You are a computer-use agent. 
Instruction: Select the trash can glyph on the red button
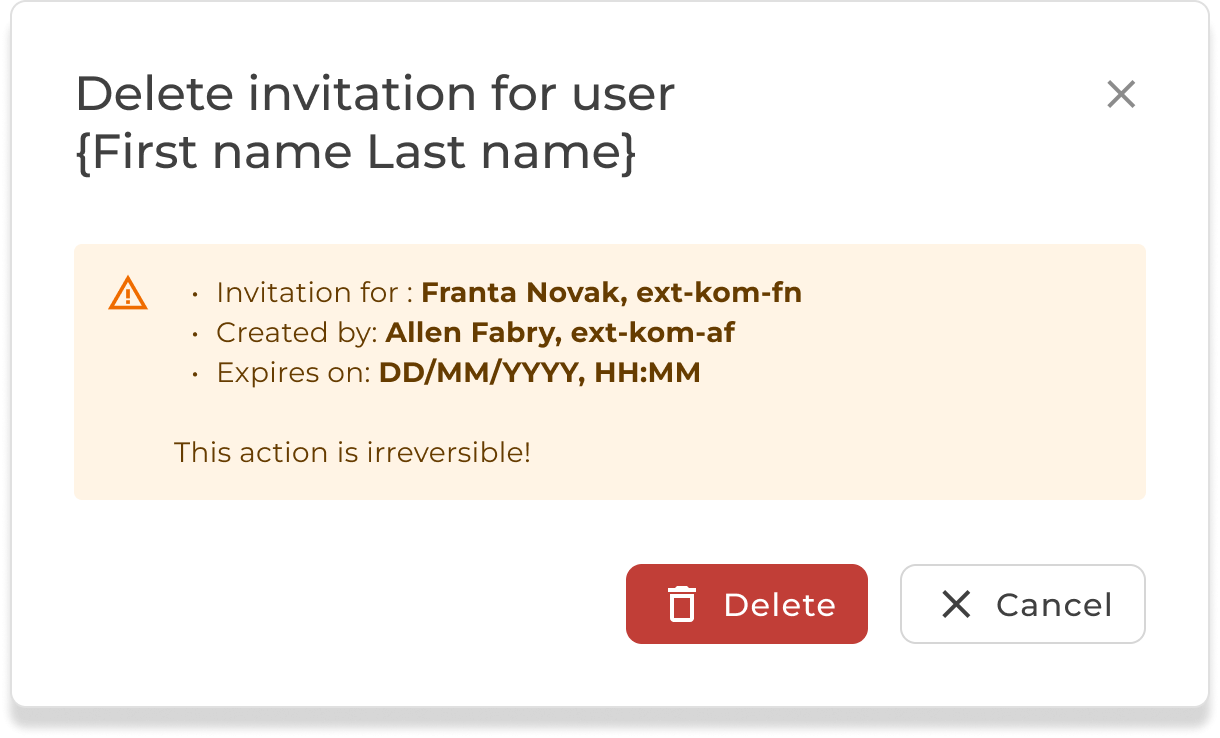681,604
